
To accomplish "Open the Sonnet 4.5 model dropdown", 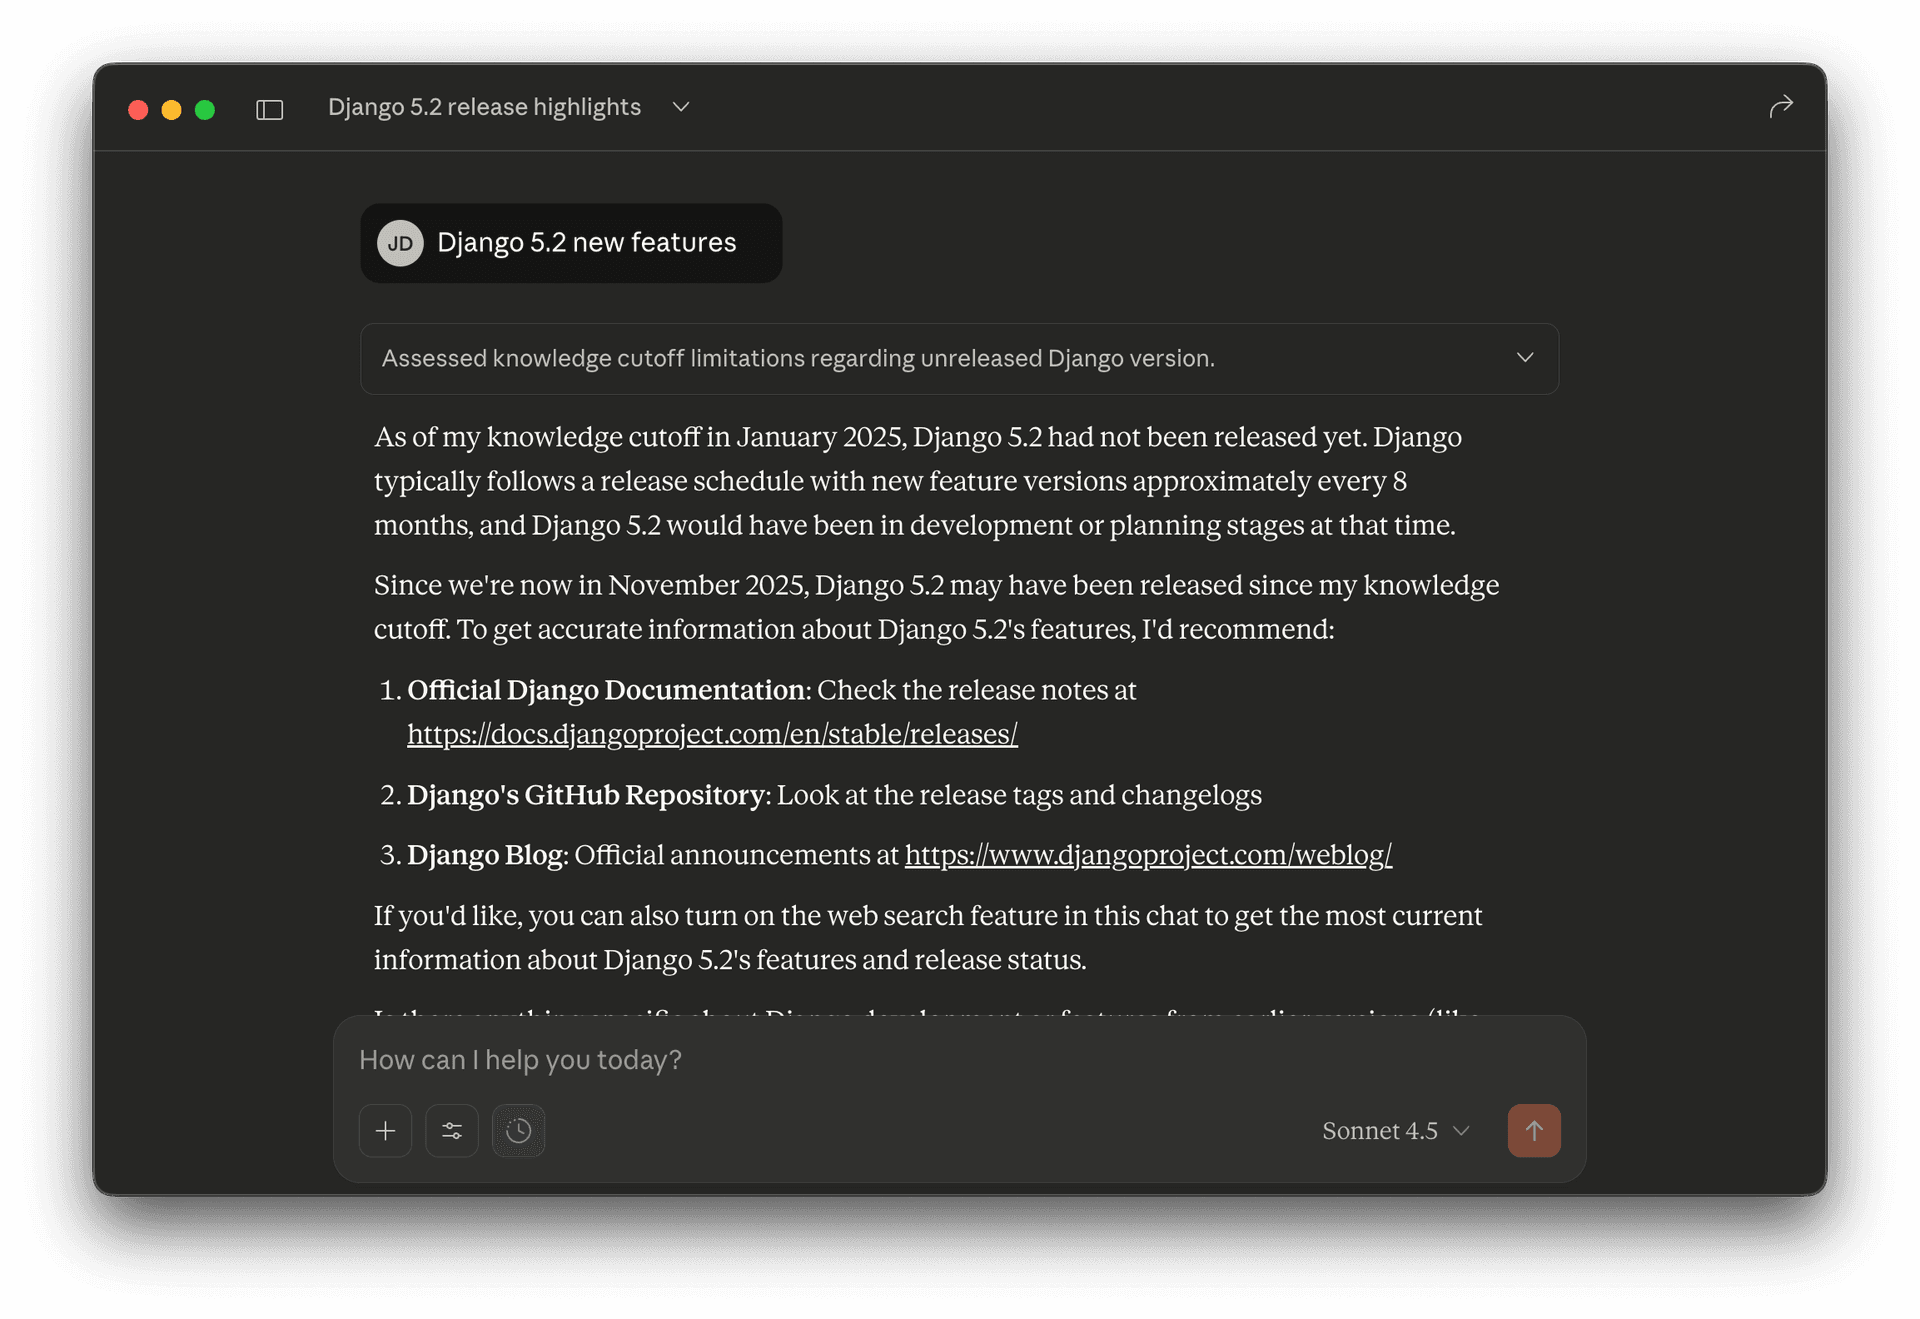I will pyautogui.click(x=1393, y=1130).
